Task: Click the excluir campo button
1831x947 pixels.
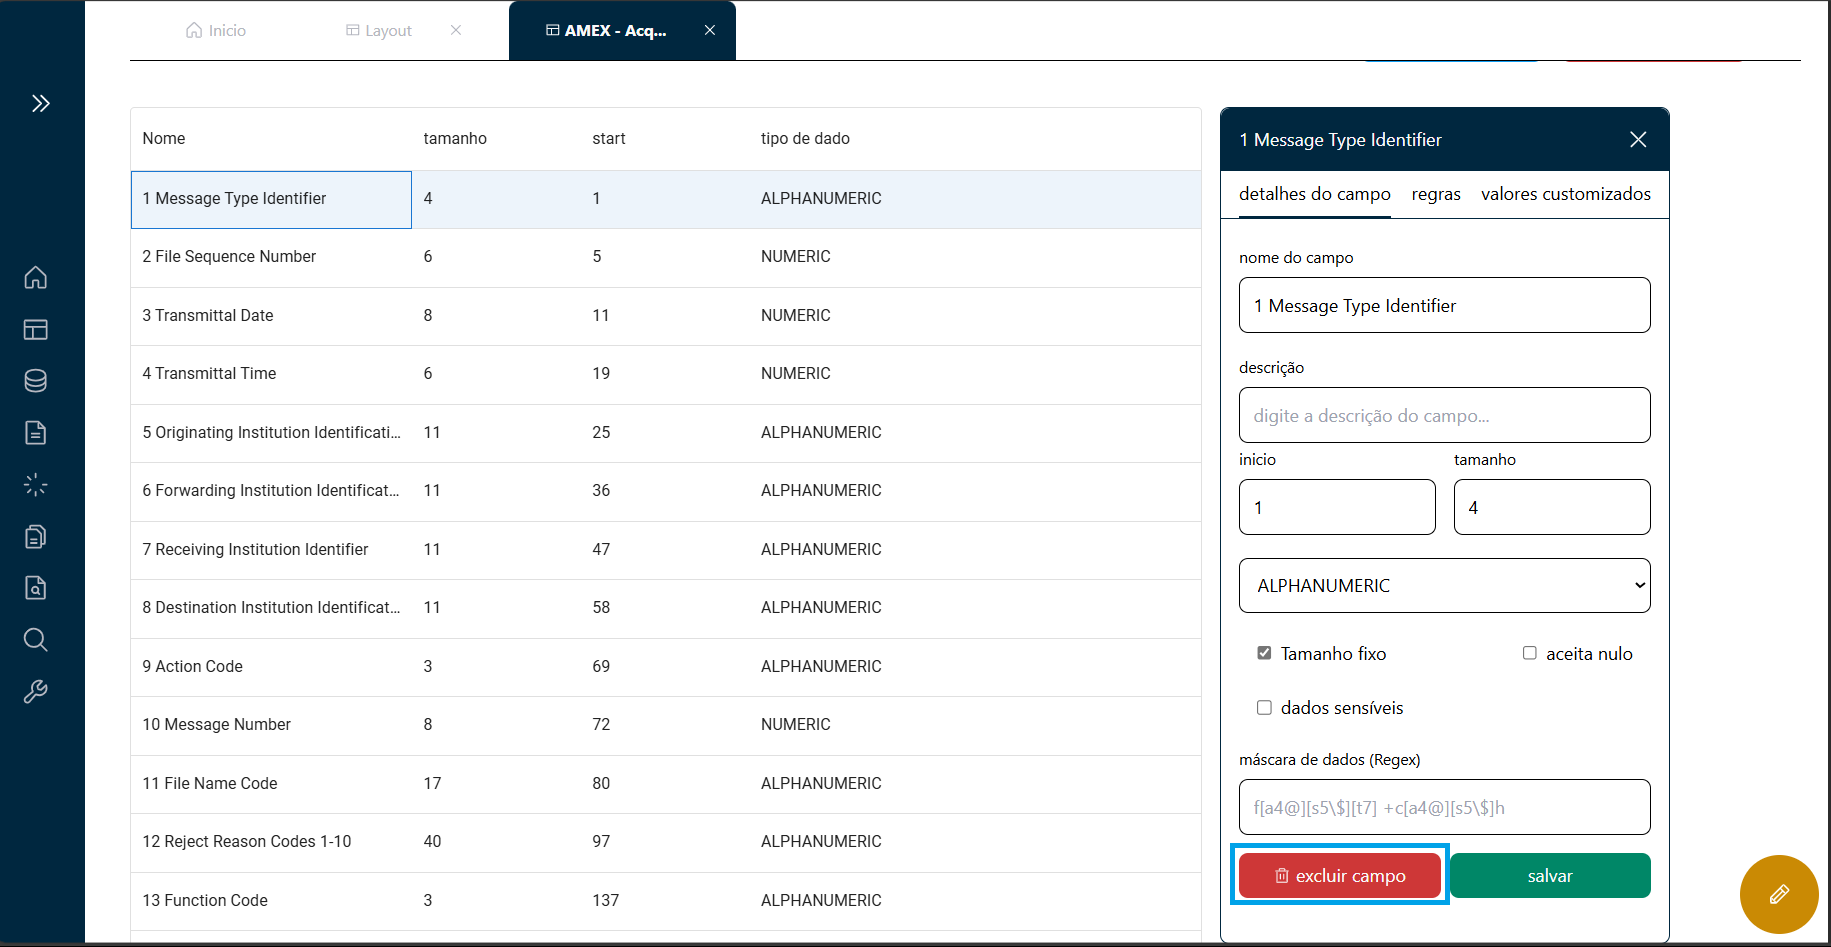Action: 1339,876
